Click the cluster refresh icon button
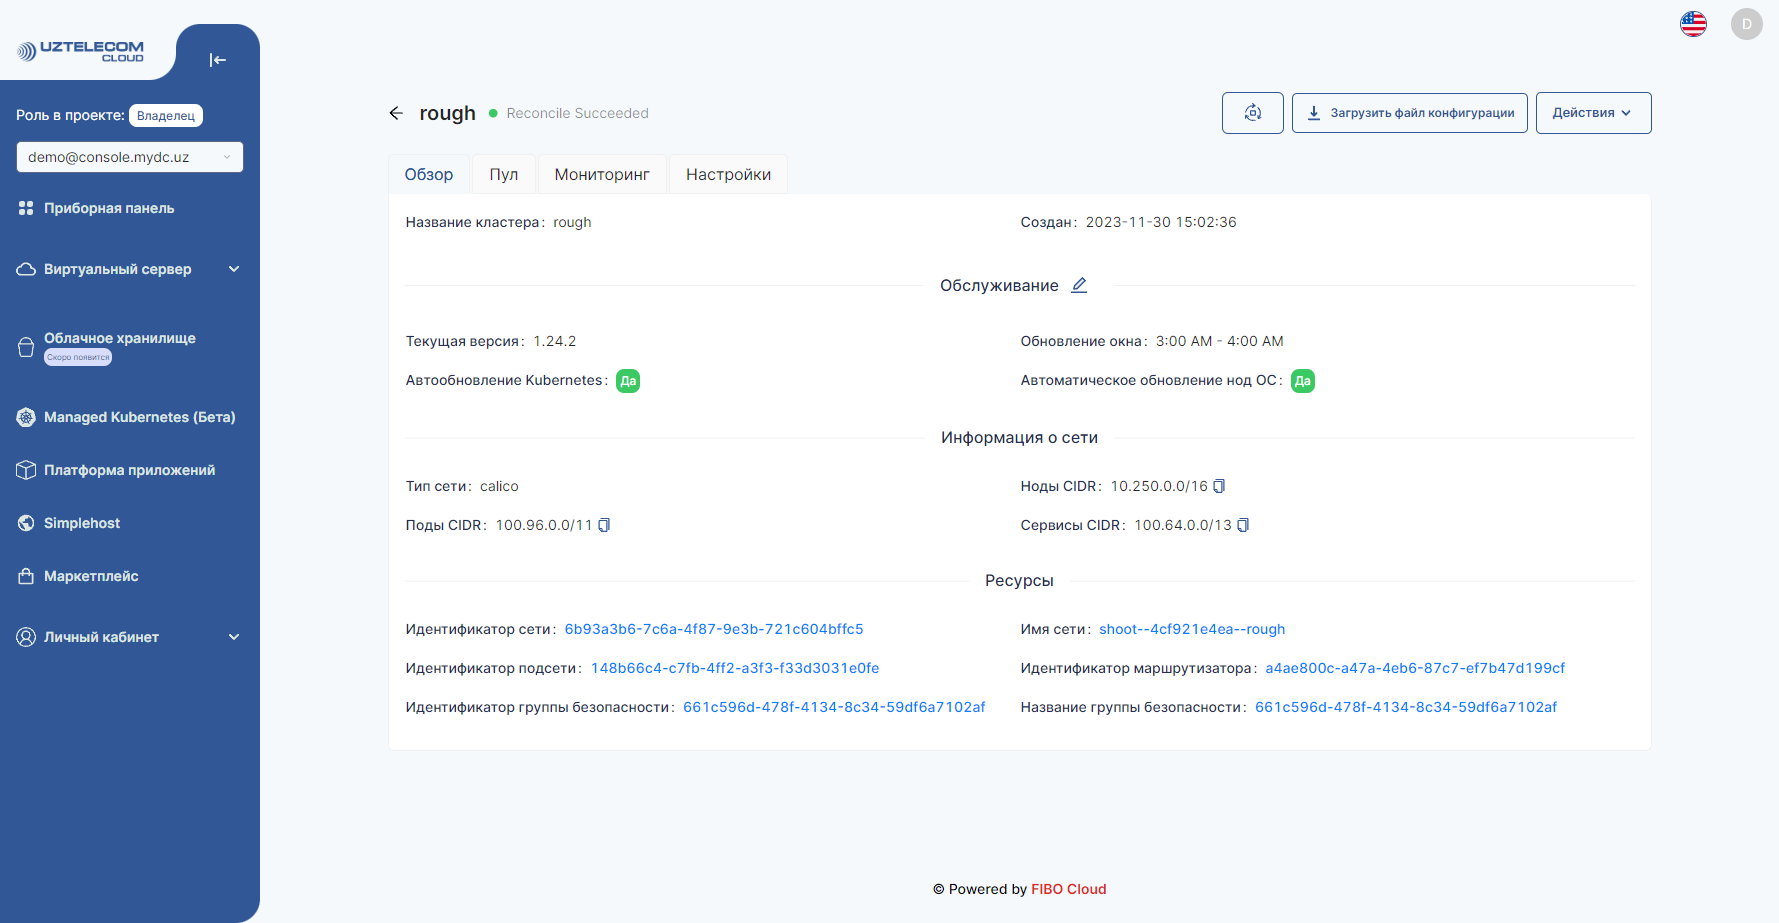 [1252, 113]
